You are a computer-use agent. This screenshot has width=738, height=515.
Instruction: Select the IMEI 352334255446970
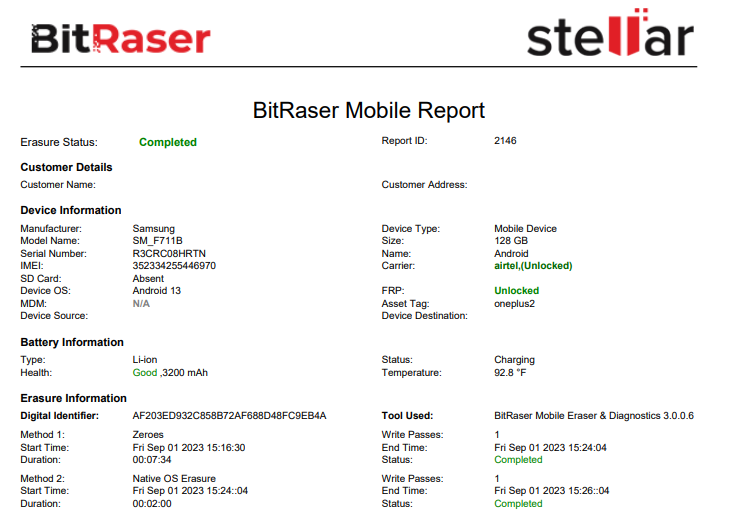174,266
